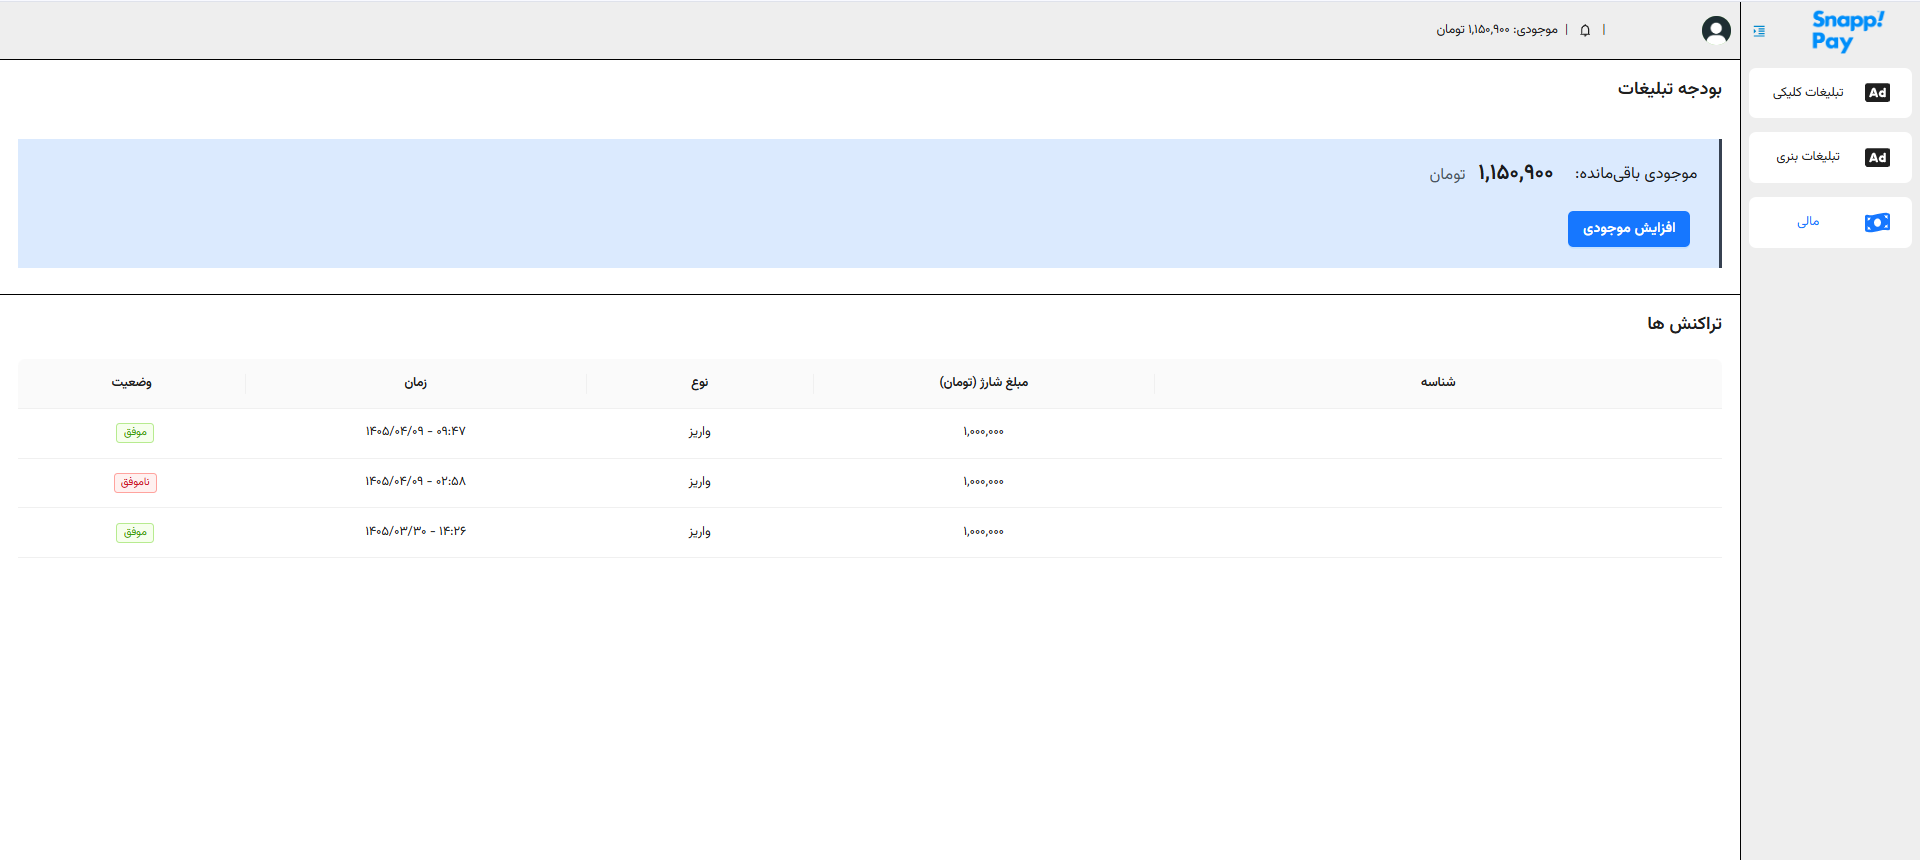Select the transaction row dated ۱۴۰۵/۰۳/۳۰

tap(870, 532)
